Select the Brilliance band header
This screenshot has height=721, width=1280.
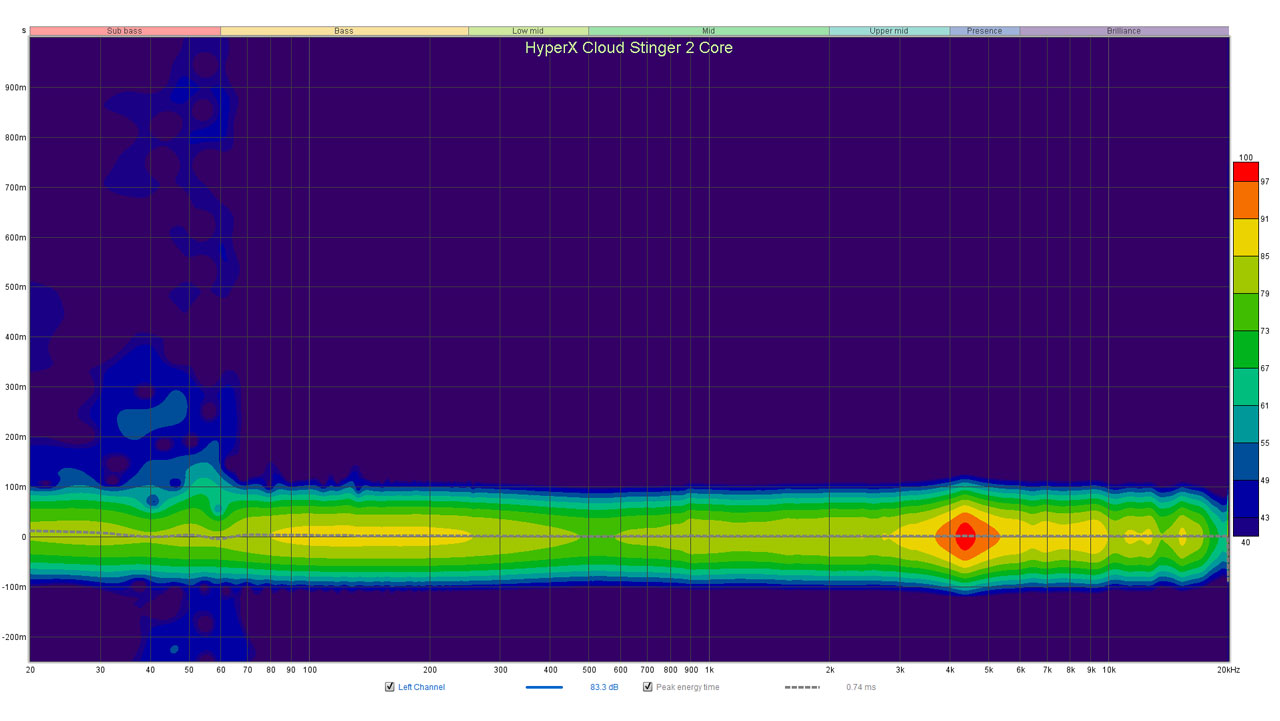1124,31
